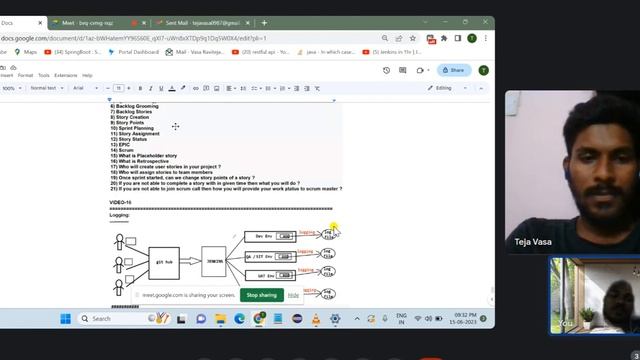Open the highlight color pen tool
Screen dimensions: 640x360
[183, 88]
